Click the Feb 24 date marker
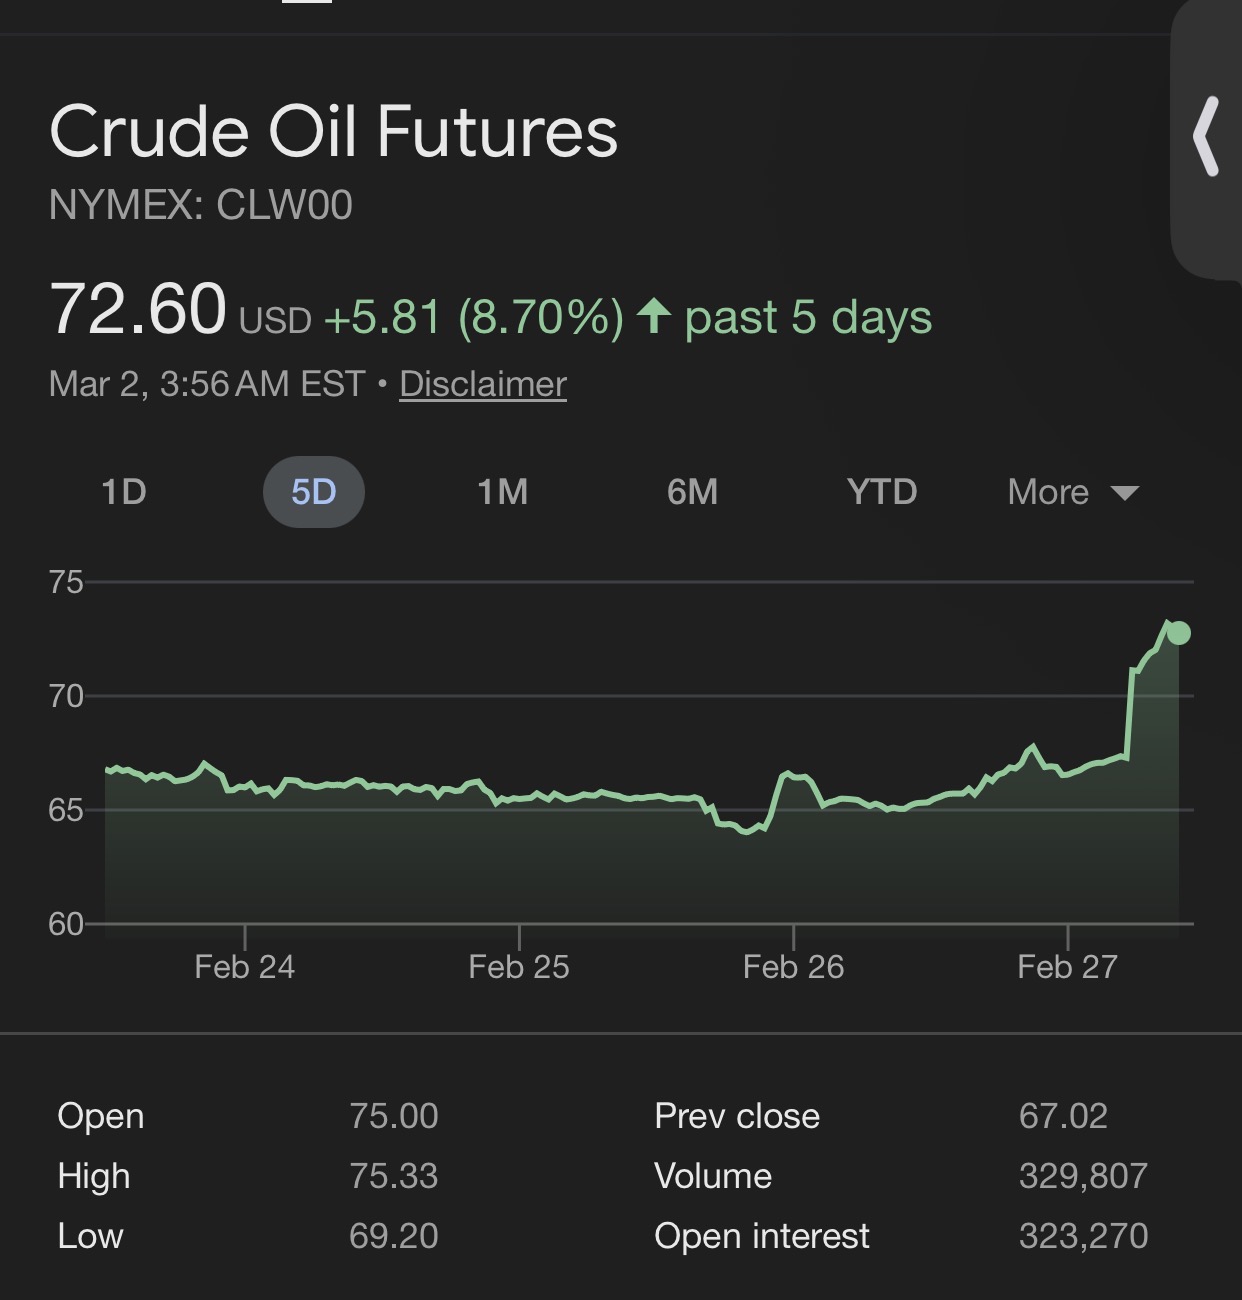1242x1300 pixels. point(245,966)
